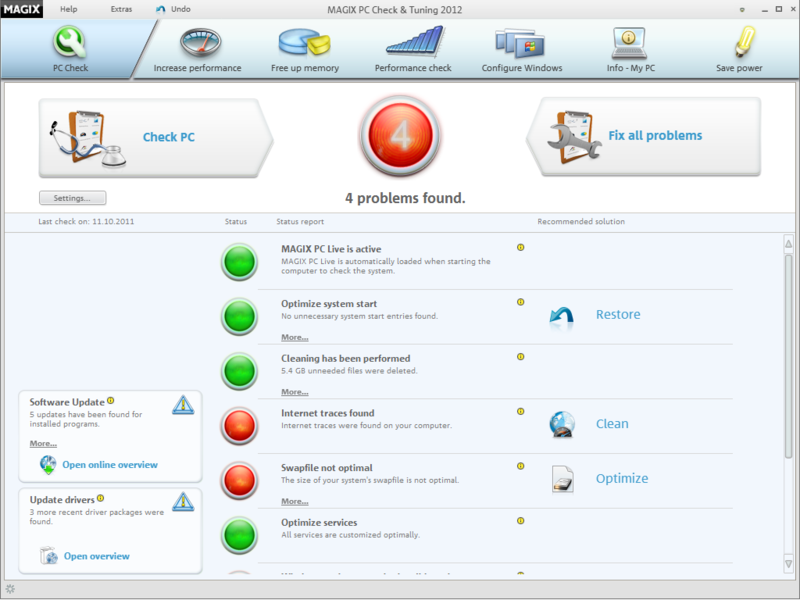800x600 pixels.
Task: Click the Check PC button
Action: click(156, 138)
